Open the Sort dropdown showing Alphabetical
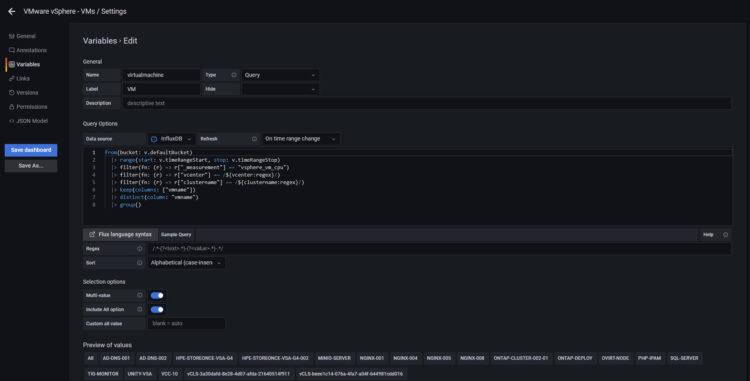The image size is (750, 381). tap(186, 263)
